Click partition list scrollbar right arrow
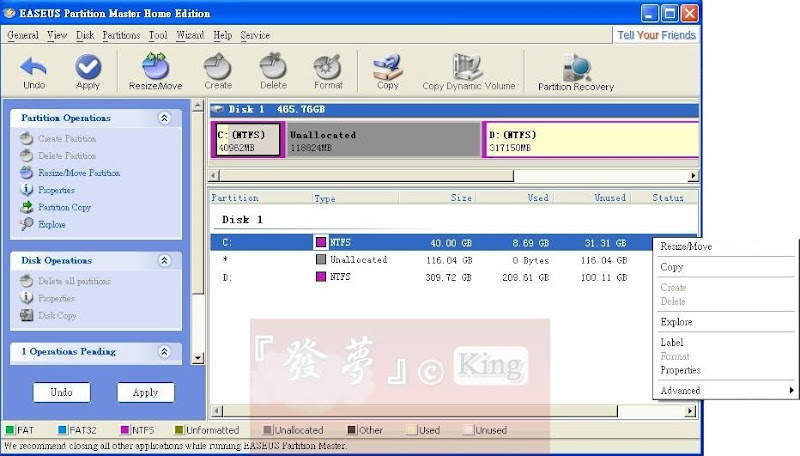 690,411
